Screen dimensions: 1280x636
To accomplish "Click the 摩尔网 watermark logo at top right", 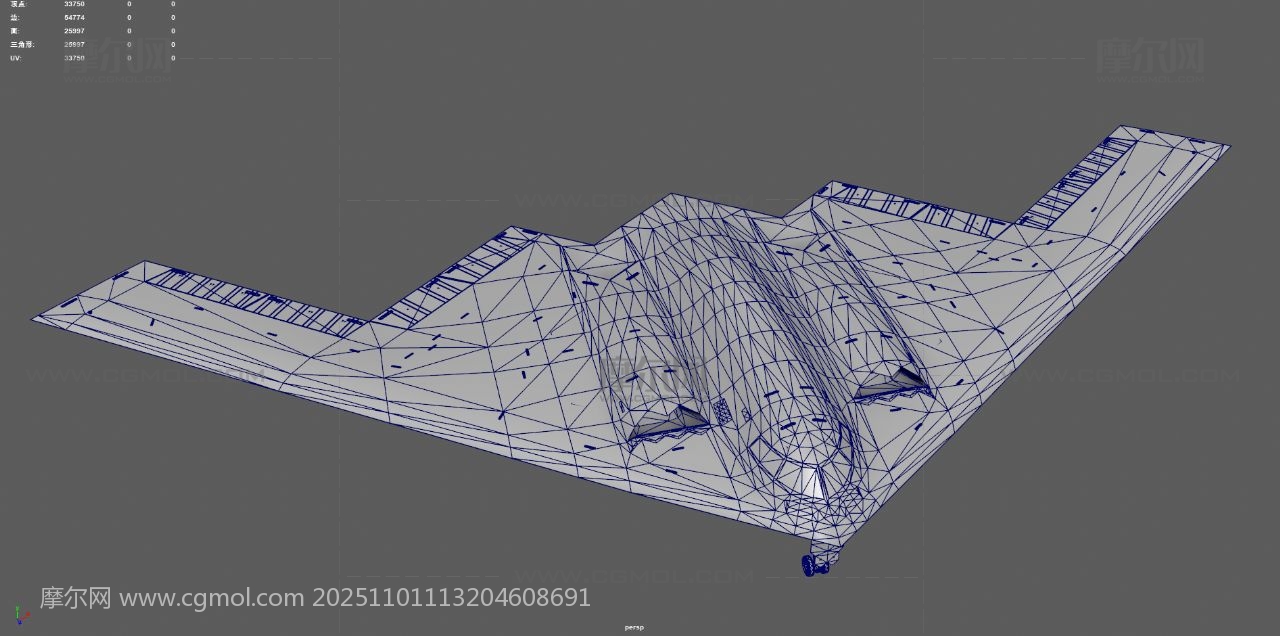I will click(x=1150, y=57).
